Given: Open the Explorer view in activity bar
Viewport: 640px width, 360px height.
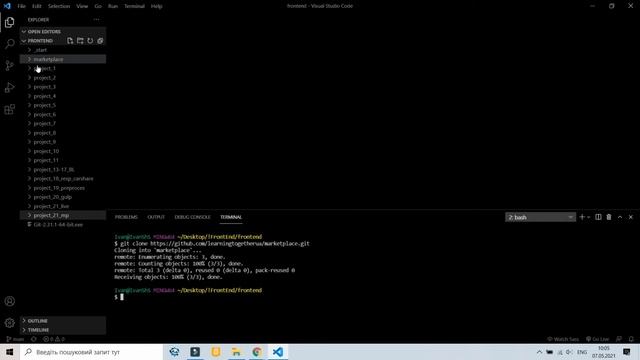Looking at the screenshot, I should [10, 22].
